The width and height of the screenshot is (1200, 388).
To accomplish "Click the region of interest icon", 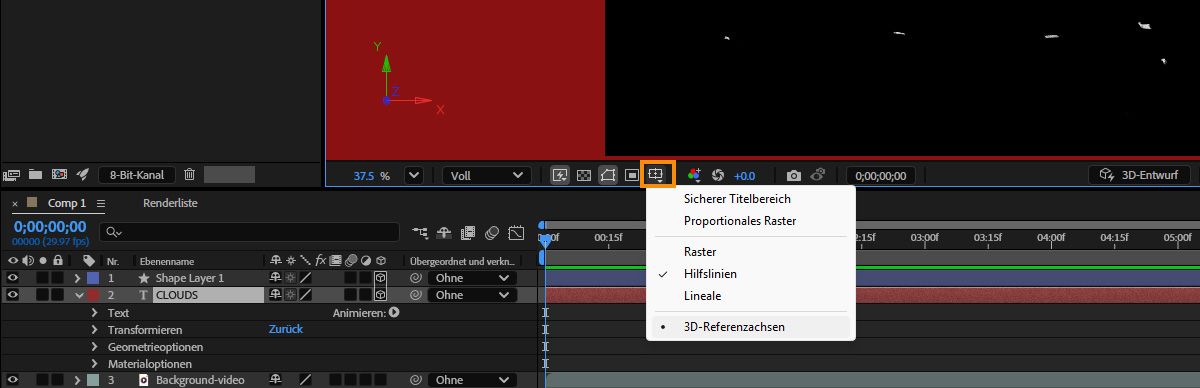I will coord(632,175).
